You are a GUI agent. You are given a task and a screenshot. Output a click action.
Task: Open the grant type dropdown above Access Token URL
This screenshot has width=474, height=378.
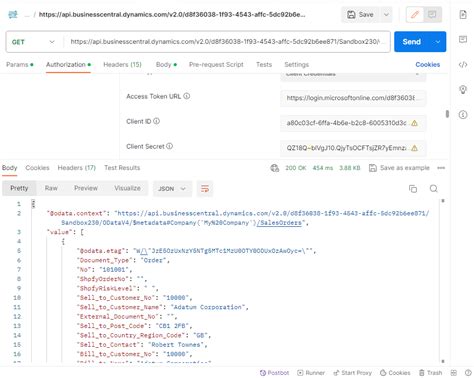(353, 76)
